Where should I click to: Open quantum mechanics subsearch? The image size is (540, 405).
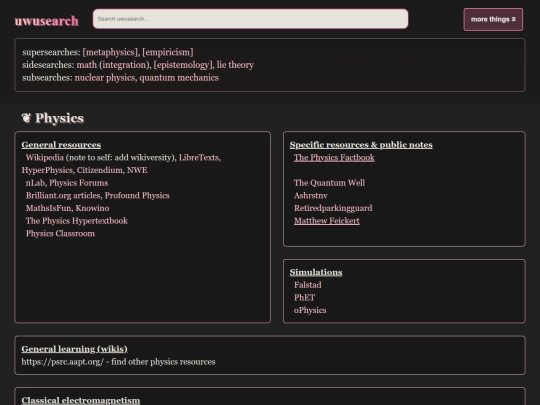179,77
